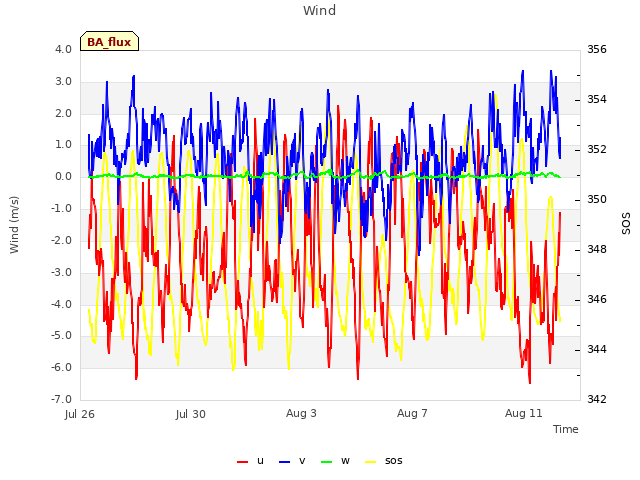The height and width of the screenshot is (480, 640).
Task: Click the 'Aug 11' date tick label
Action: (524, 413)
